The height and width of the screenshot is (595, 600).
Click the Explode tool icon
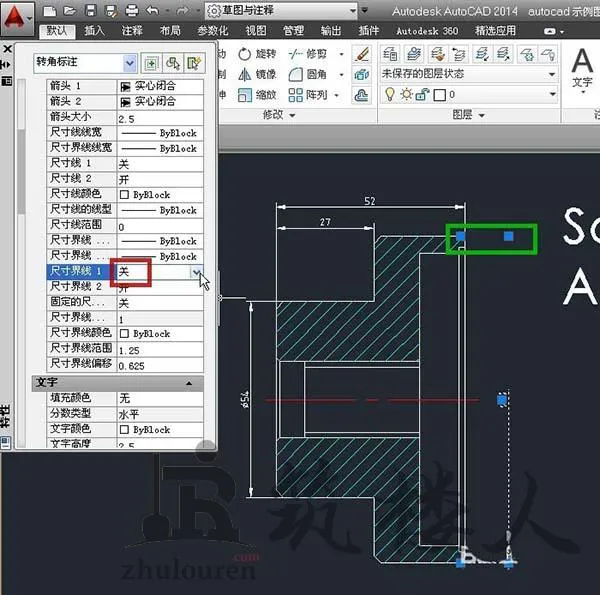tap(361, 74)
